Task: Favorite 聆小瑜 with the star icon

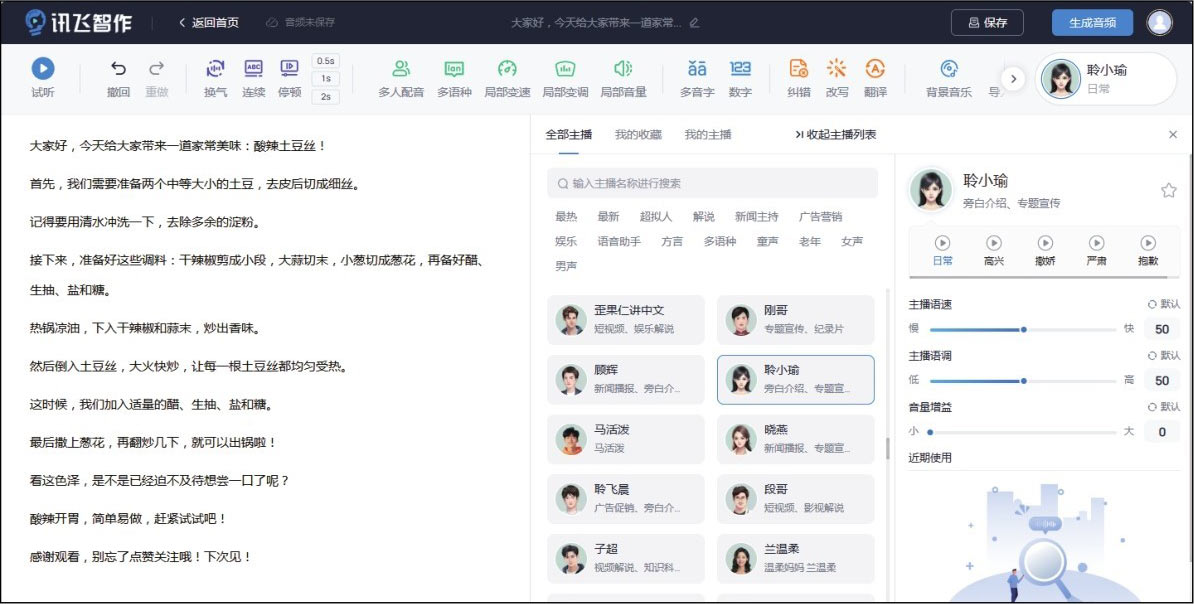Action: click(1168, 190)
